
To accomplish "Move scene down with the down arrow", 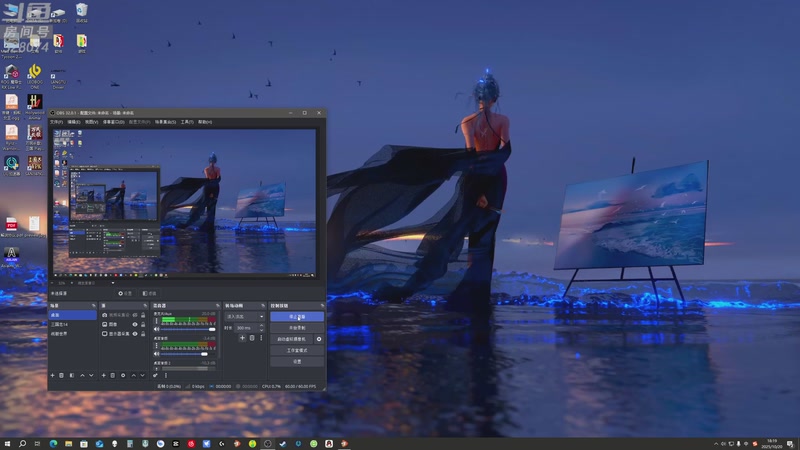I will (x=91, y=376).
